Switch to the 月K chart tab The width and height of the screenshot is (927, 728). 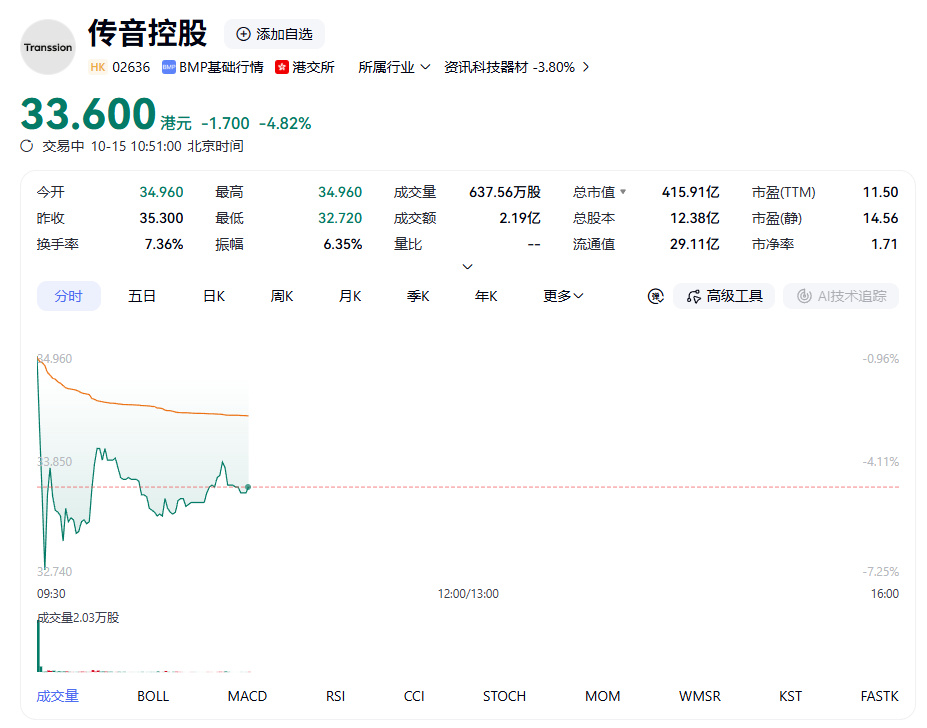(350, 296)
